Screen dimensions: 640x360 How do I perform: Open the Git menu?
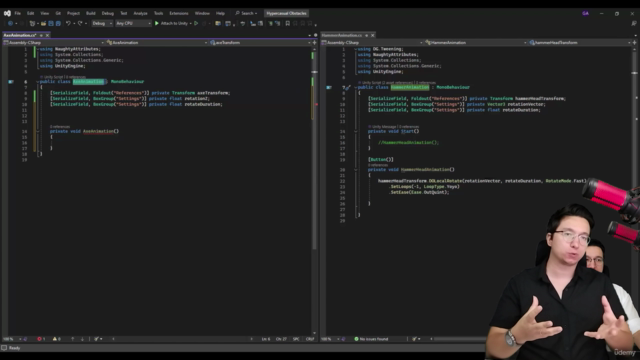click(58, 13)
